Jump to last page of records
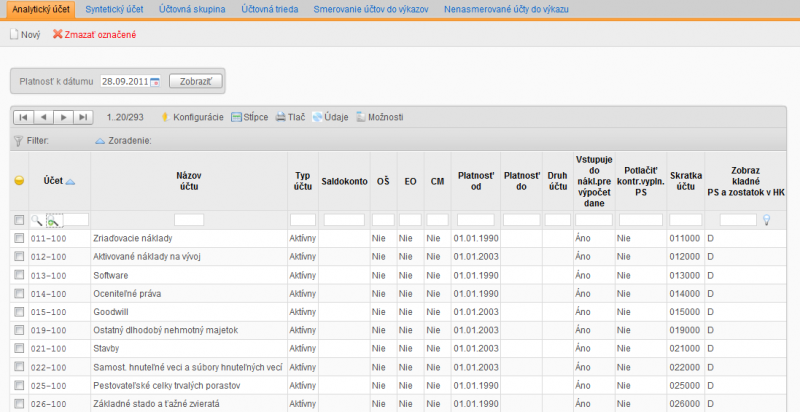The image size is (800, 412). tap(84, 117)
